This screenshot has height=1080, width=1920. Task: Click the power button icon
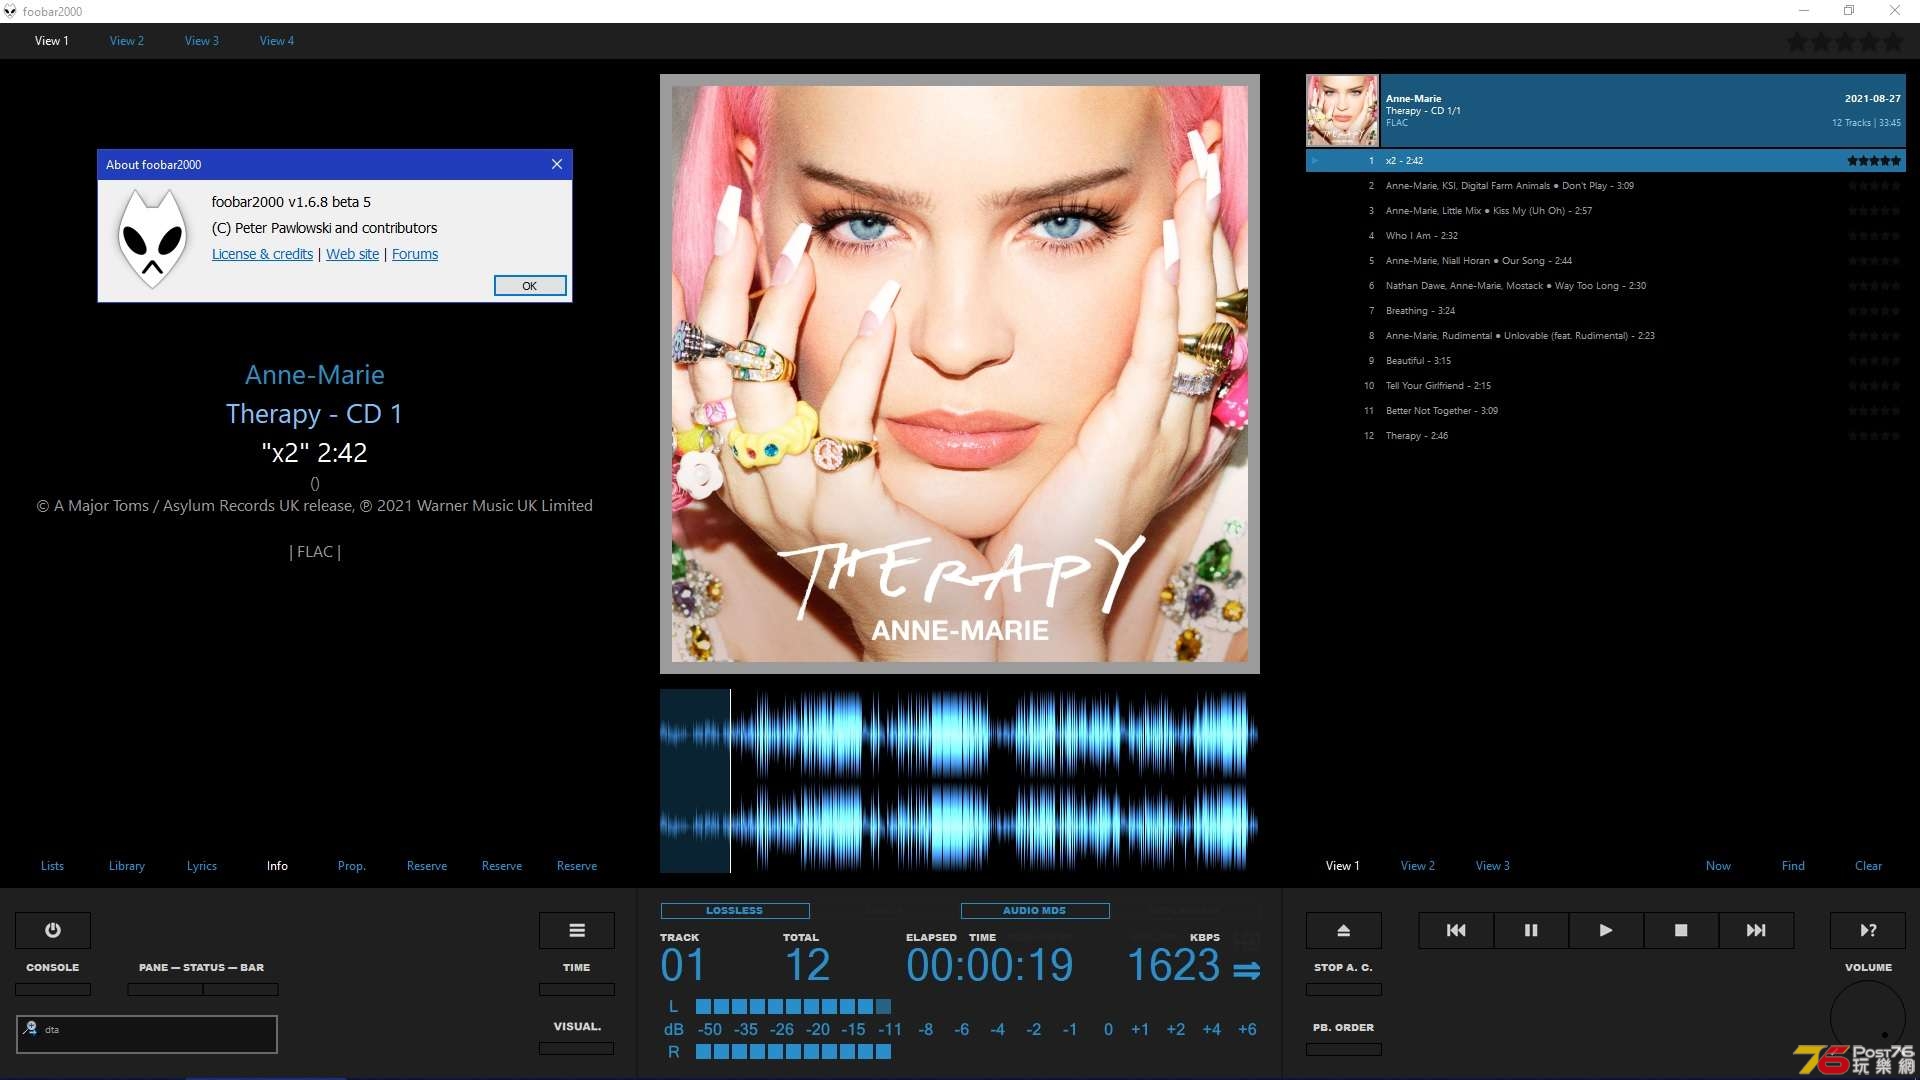coord(53,930)
